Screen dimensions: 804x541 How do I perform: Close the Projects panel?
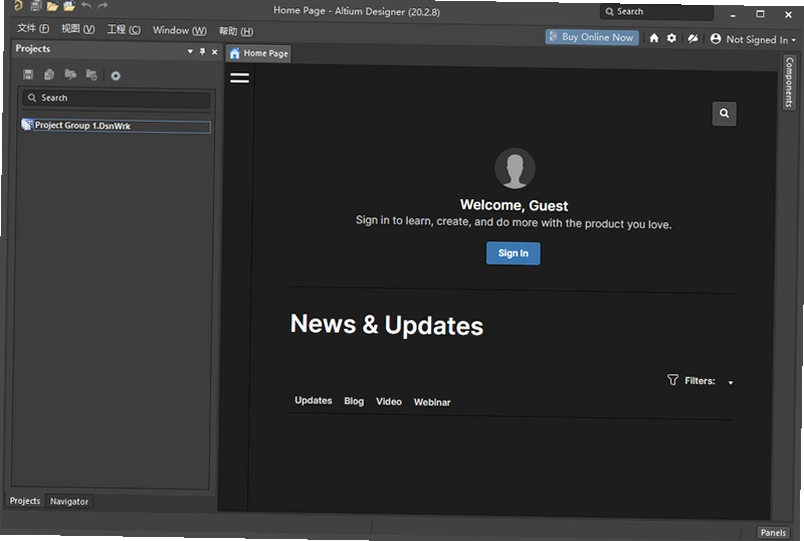[214, 52]
